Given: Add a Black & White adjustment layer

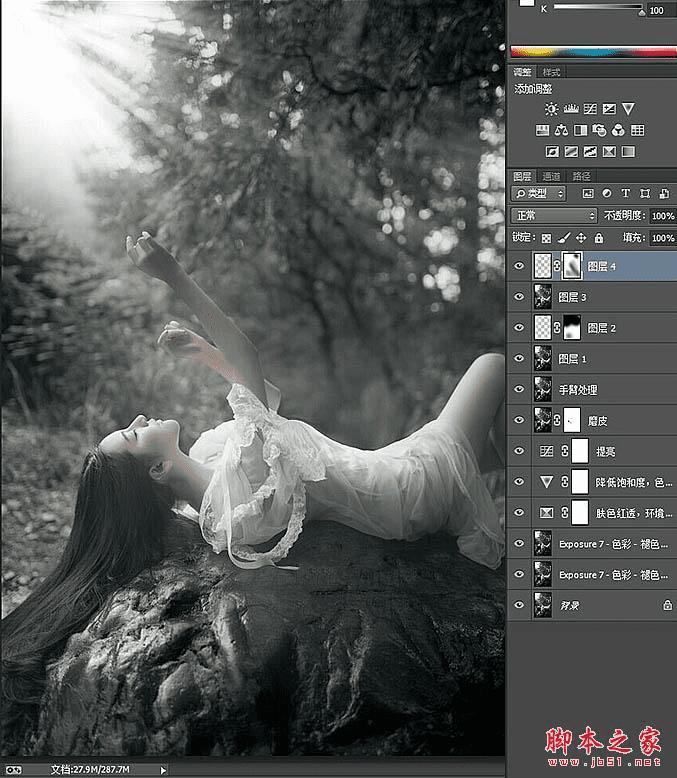Looking at the screenshot, I should pyautogui.click(x=580, y=130).
